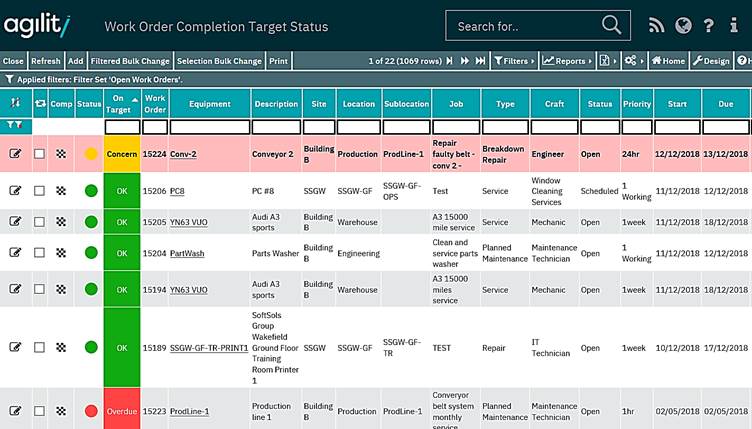752x429 pixels.
Task: Go to Home in the toolbar
Action: point(668,61)
